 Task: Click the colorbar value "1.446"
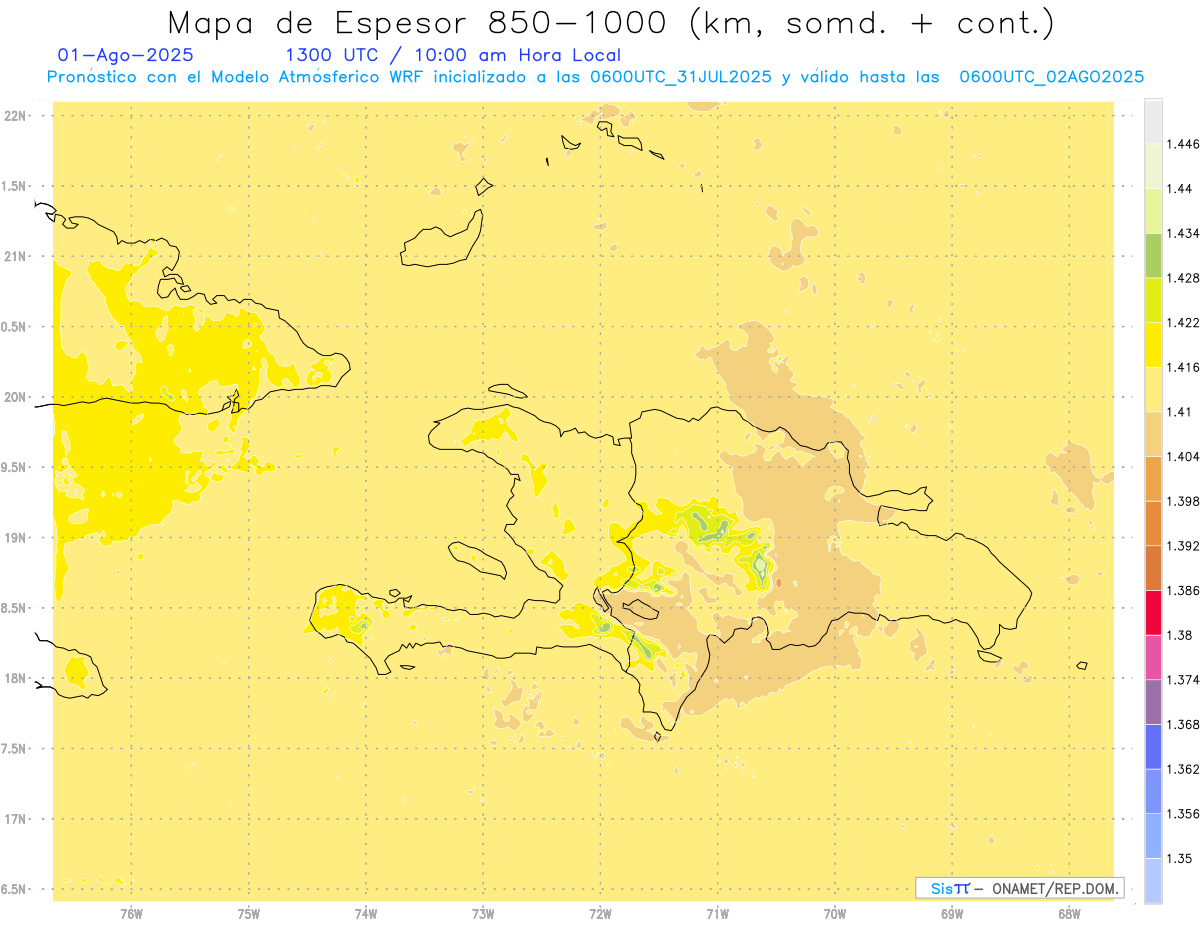point(1183,144)
